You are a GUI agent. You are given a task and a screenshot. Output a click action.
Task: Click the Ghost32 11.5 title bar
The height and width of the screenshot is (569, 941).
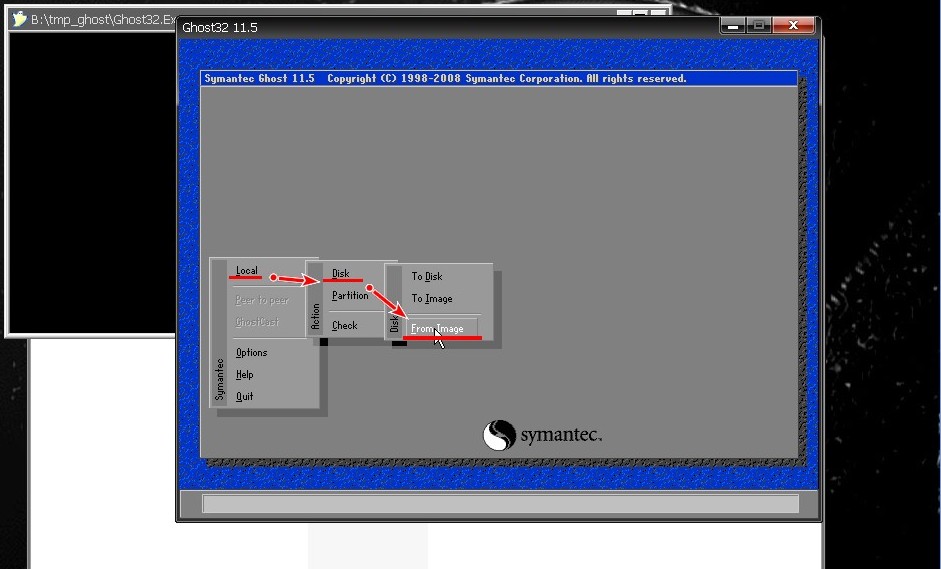pos(450,27)
